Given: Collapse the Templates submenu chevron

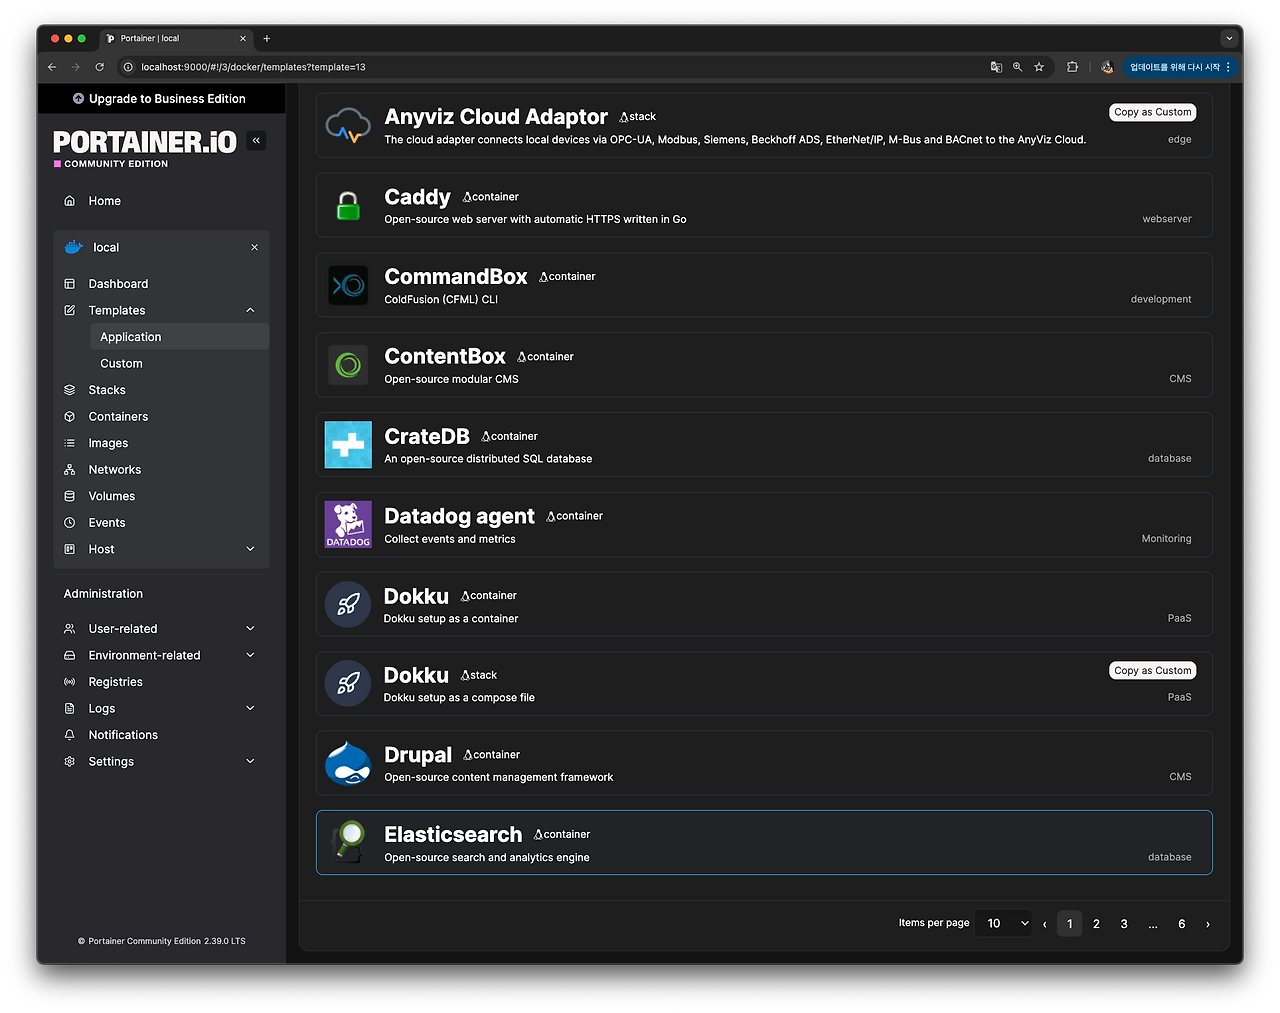Looking at the screenshot, I should tap(250, 311).
